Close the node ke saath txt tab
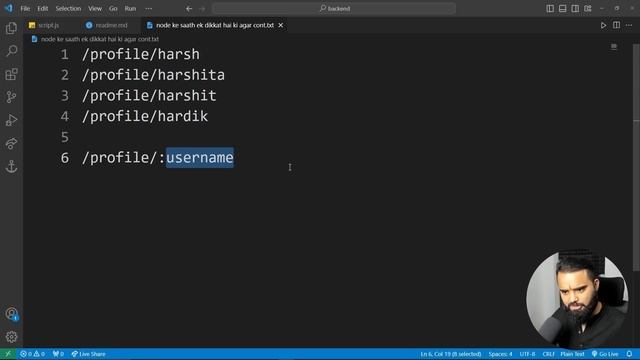The image size is (640, 360). pos(281,25)
